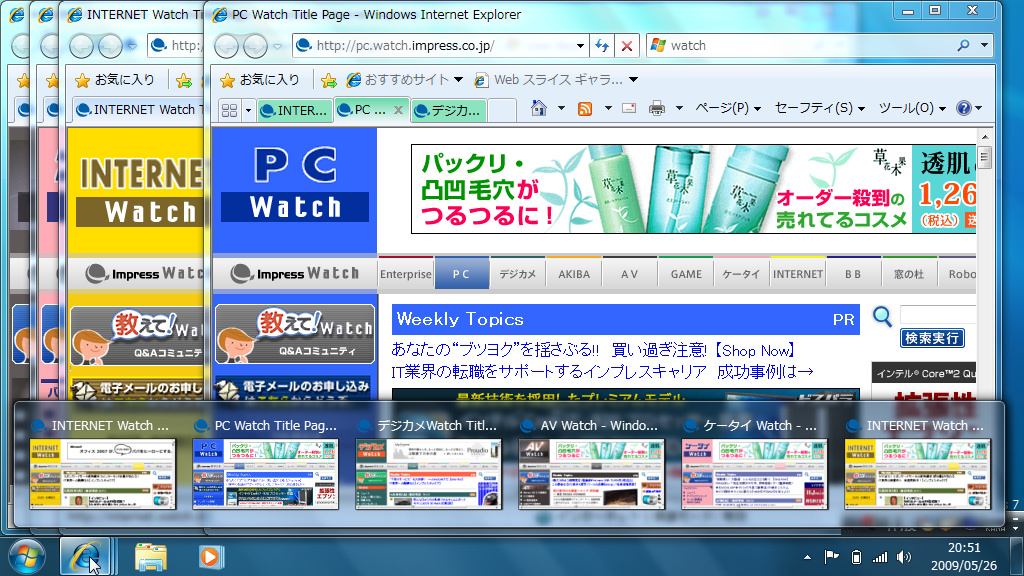Open the feeds button dropdown arrow

coord(608,108)
